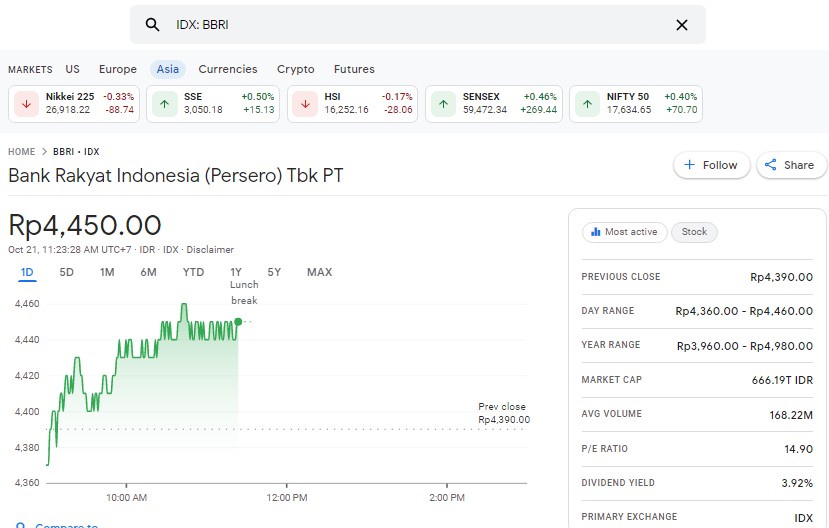Click the 4,460 y-axis label
This screenshot has height=528, width=829.
27,304
